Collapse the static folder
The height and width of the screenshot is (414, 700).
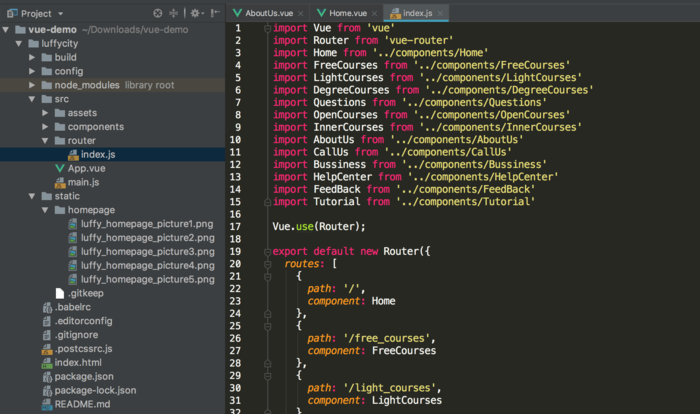click(x=32, y=196)
